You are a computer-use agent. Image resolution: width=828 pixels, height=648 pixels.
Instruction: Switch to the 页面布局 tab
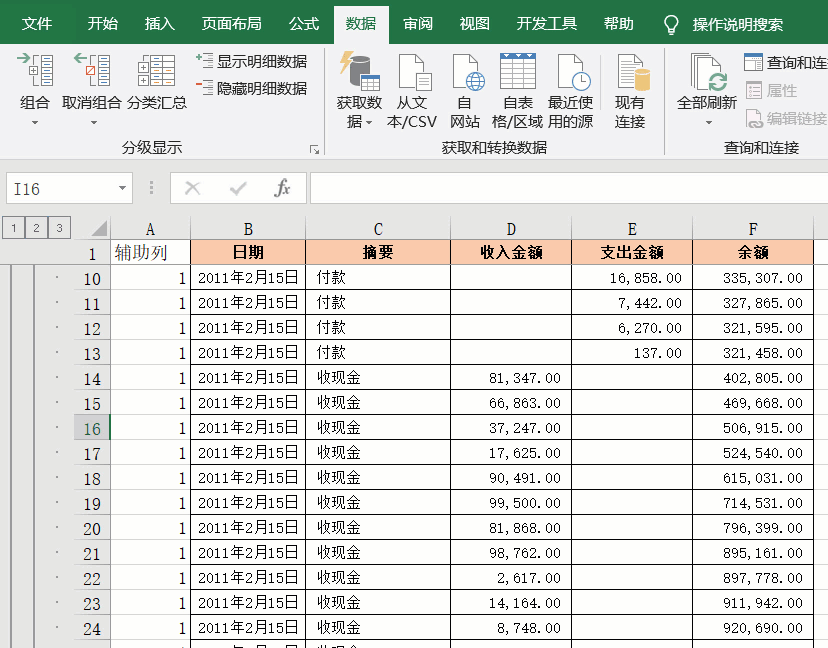(x=231, y=24)
